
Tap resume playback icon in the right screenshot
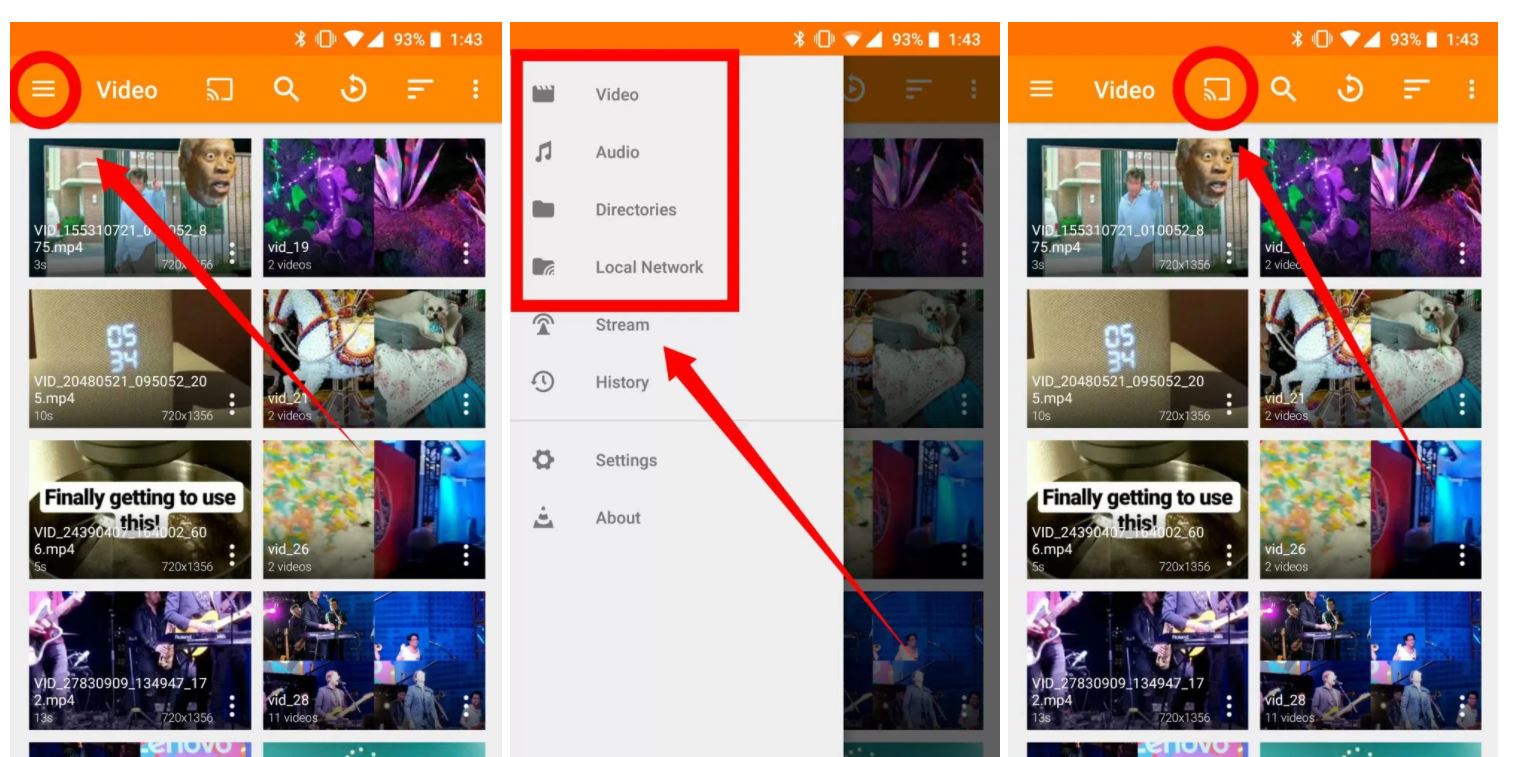pos(1350,90)
